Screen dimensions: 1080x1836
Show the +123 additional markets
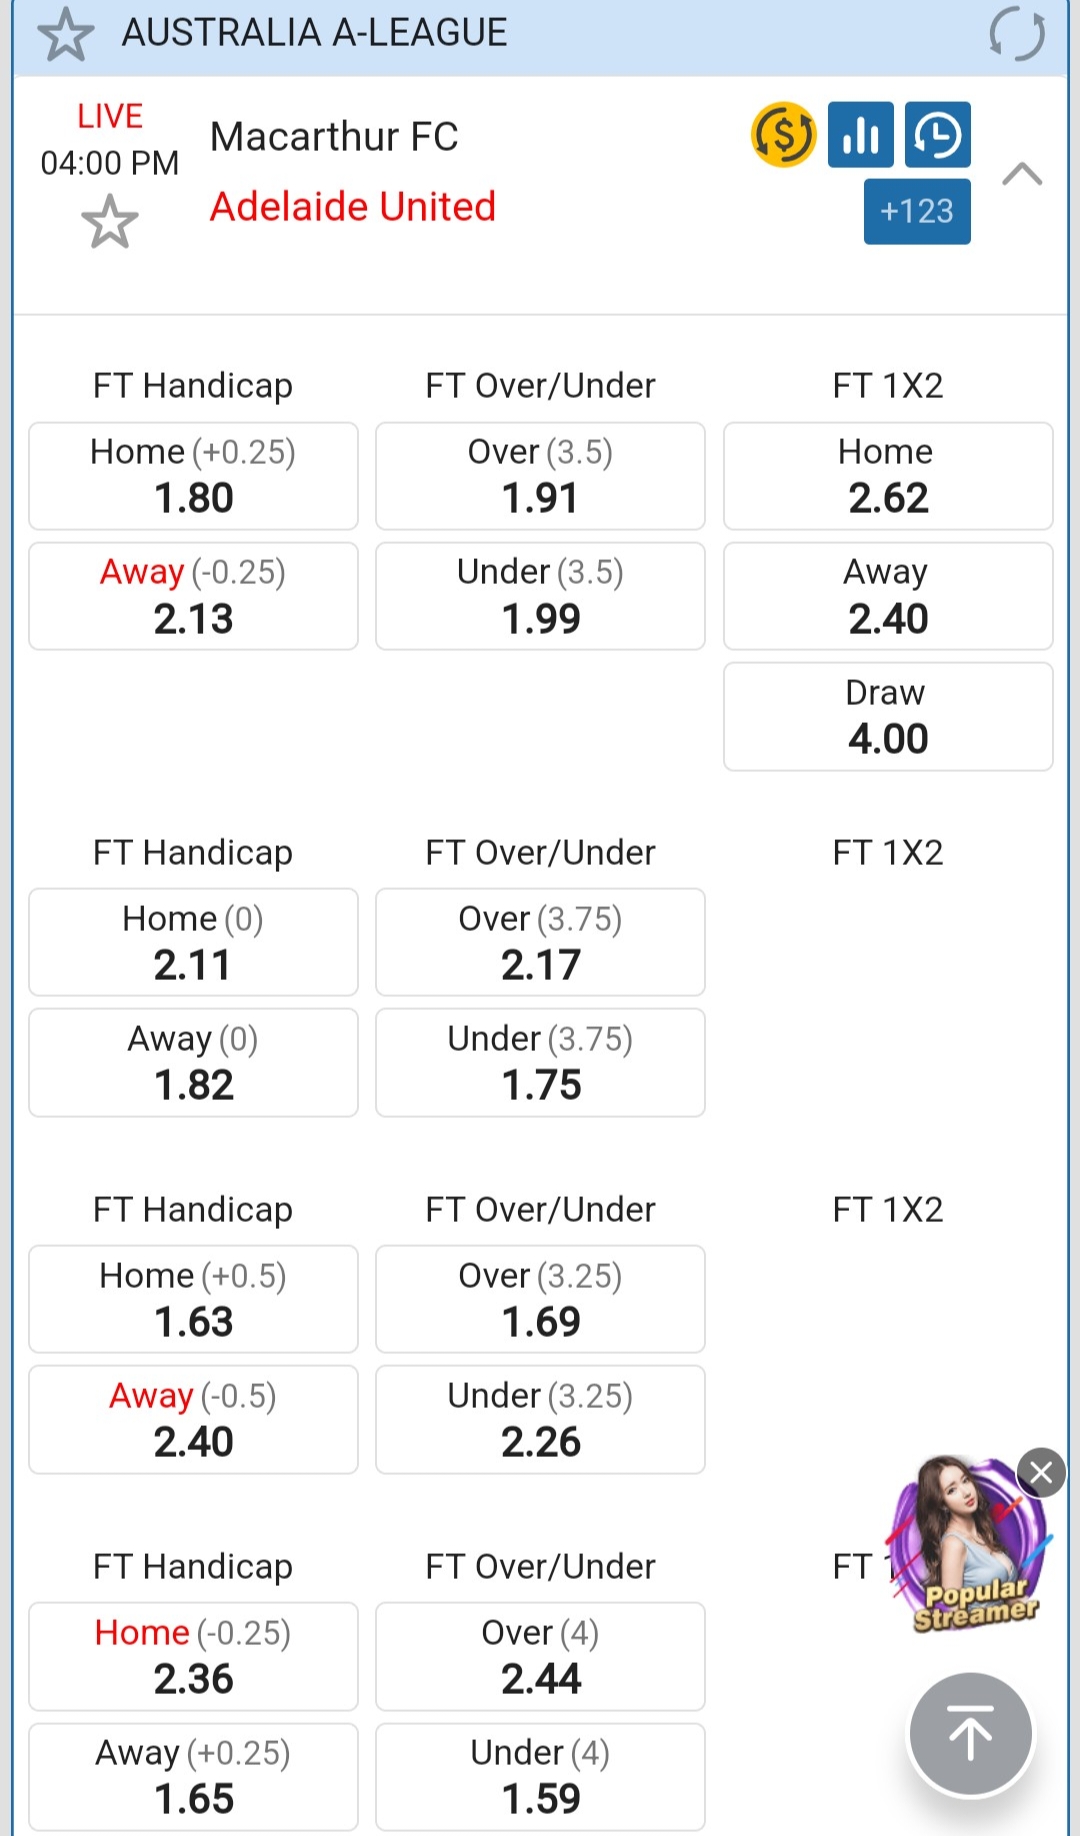coord(916,211)
